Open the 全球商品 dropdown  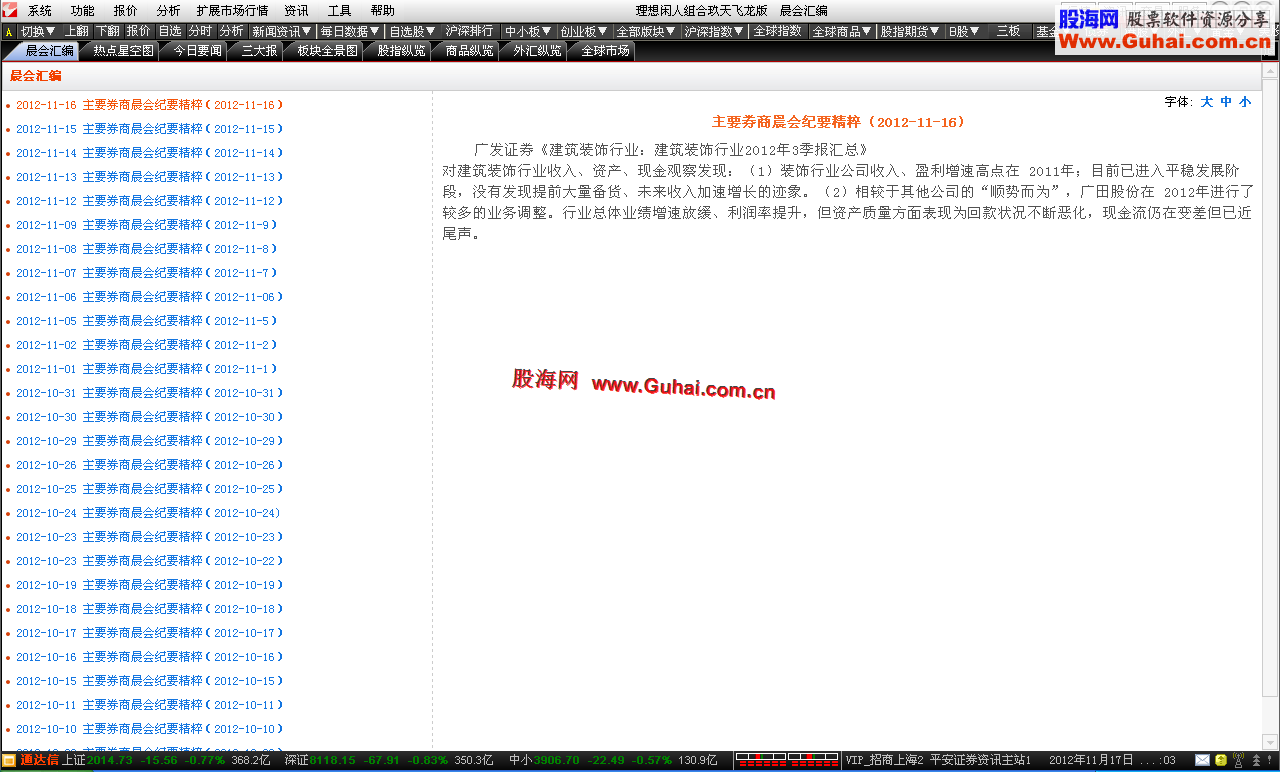click(842, 31)
